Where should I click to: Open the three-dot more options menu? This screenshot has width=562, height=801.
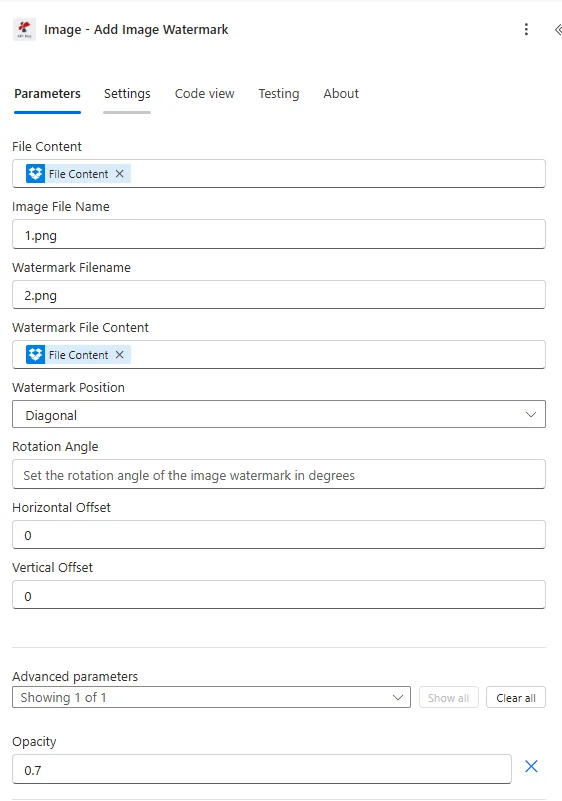tap(526, 29)
